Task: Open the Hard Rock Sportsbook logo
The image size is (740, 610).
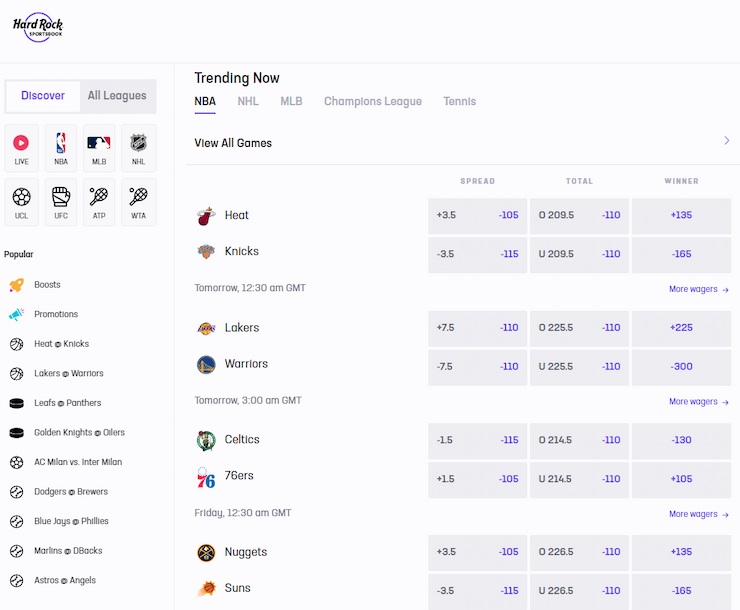Action: pyautogui.click(x=38, y=27)
